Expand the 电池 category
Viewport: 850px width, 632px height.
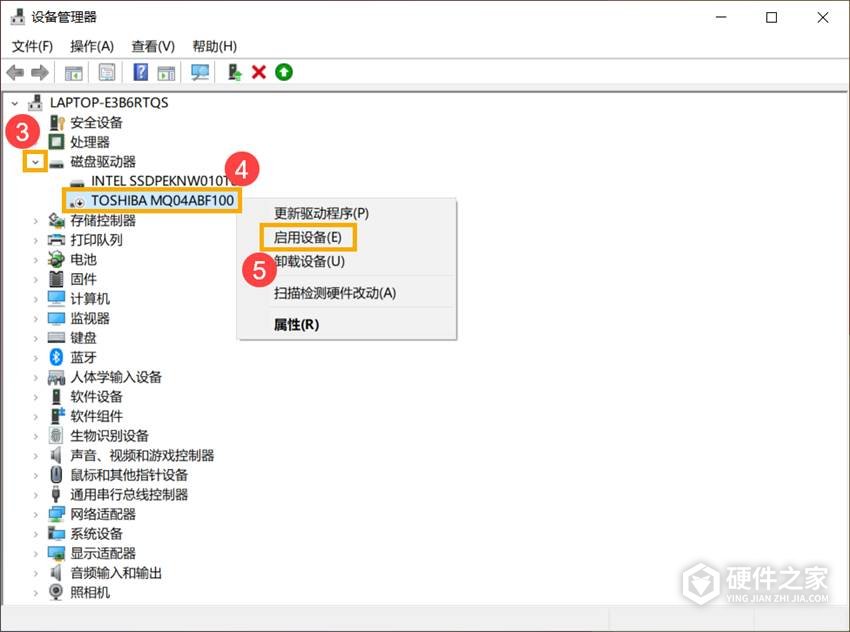coord(36,260)
